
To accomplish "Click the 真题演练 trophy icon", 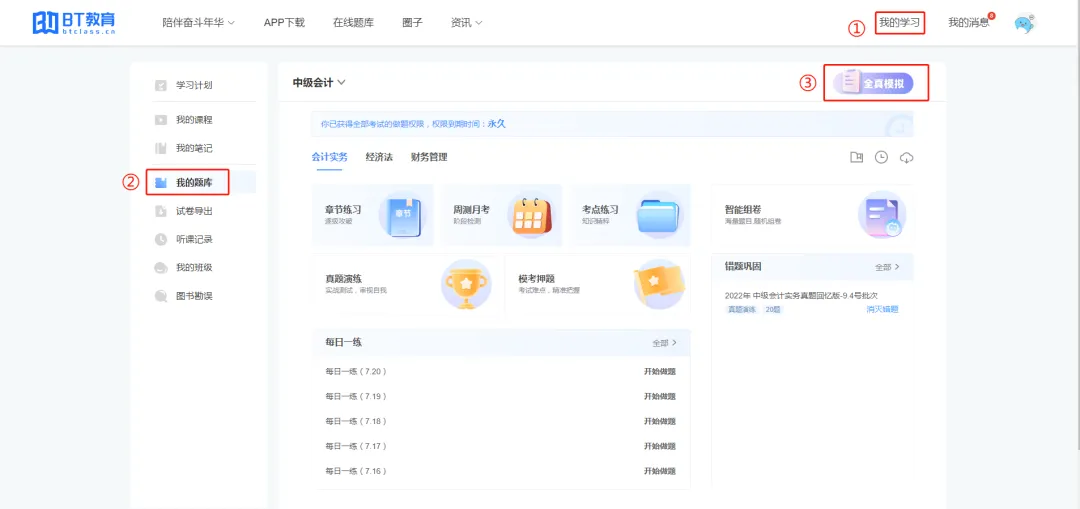I will pos(466,284).
